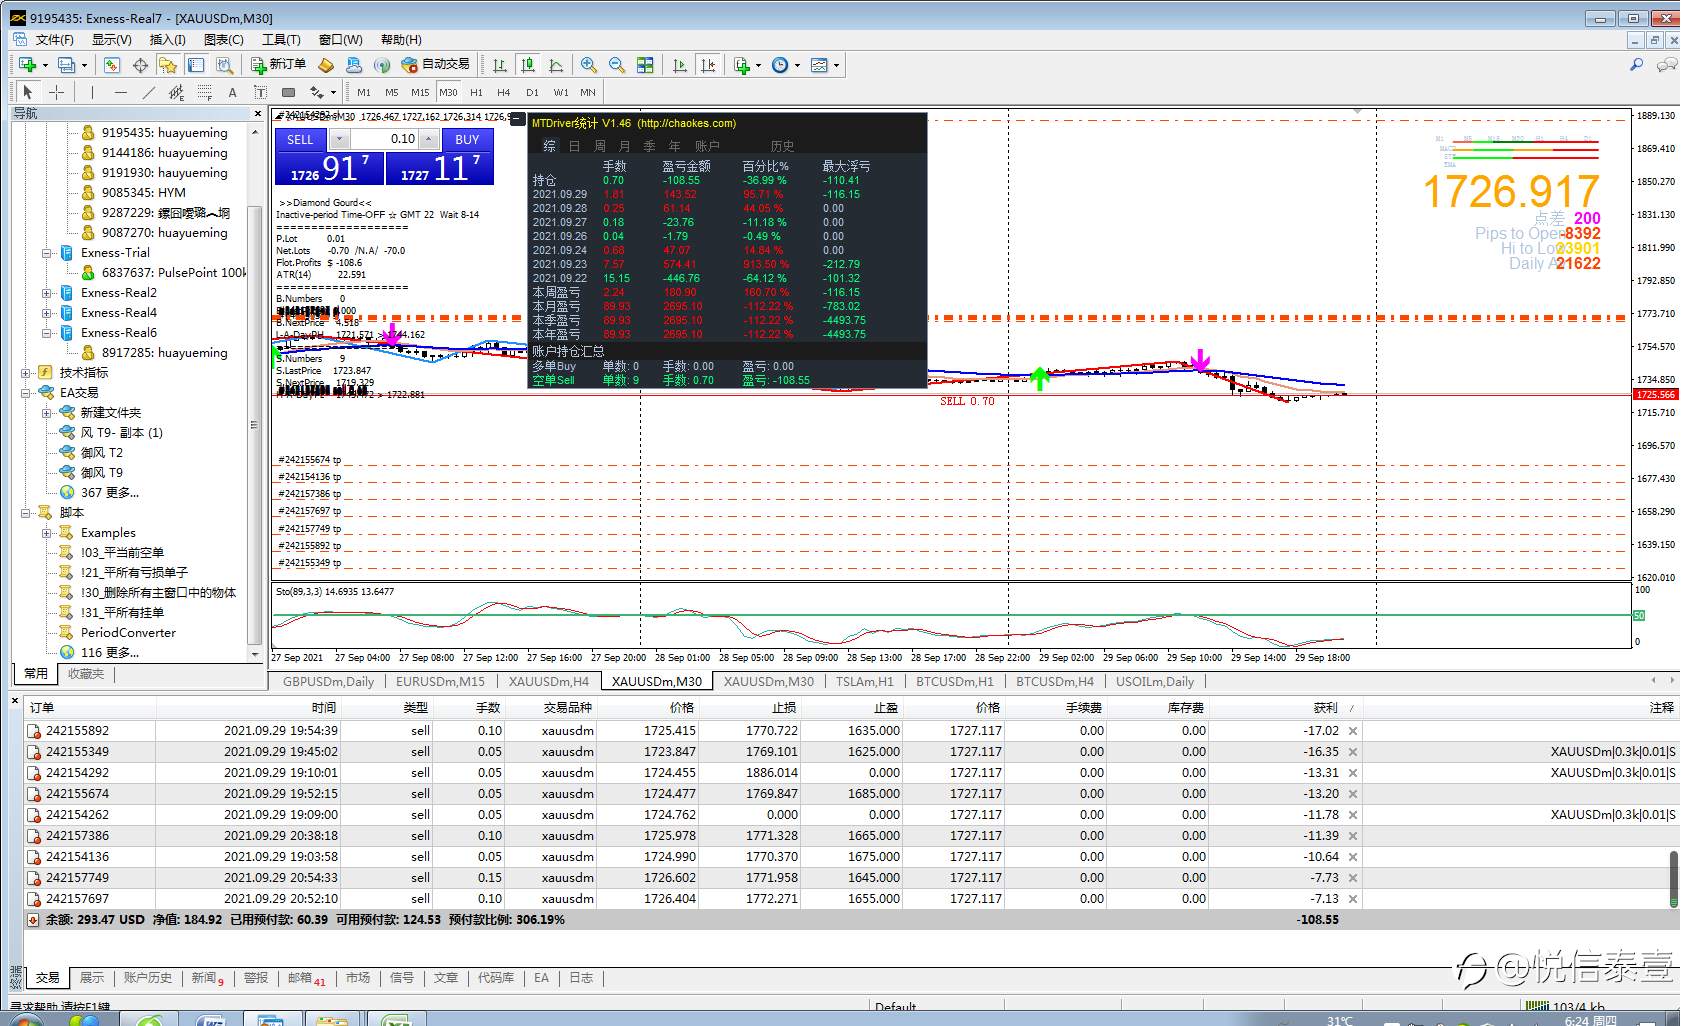Switch chart timeframe to H1
The image size is (1692, 1026).
click(476, 92)
